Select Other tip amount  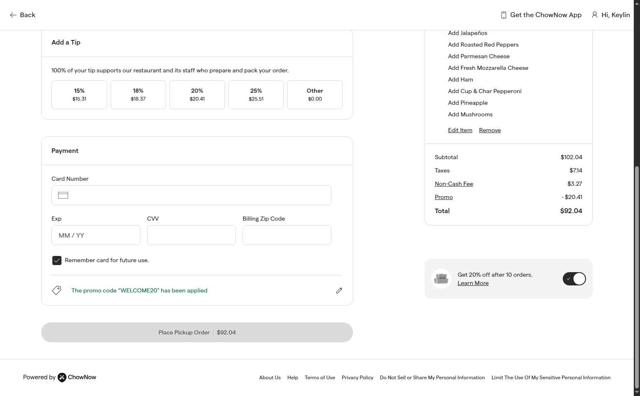(315, 95)
